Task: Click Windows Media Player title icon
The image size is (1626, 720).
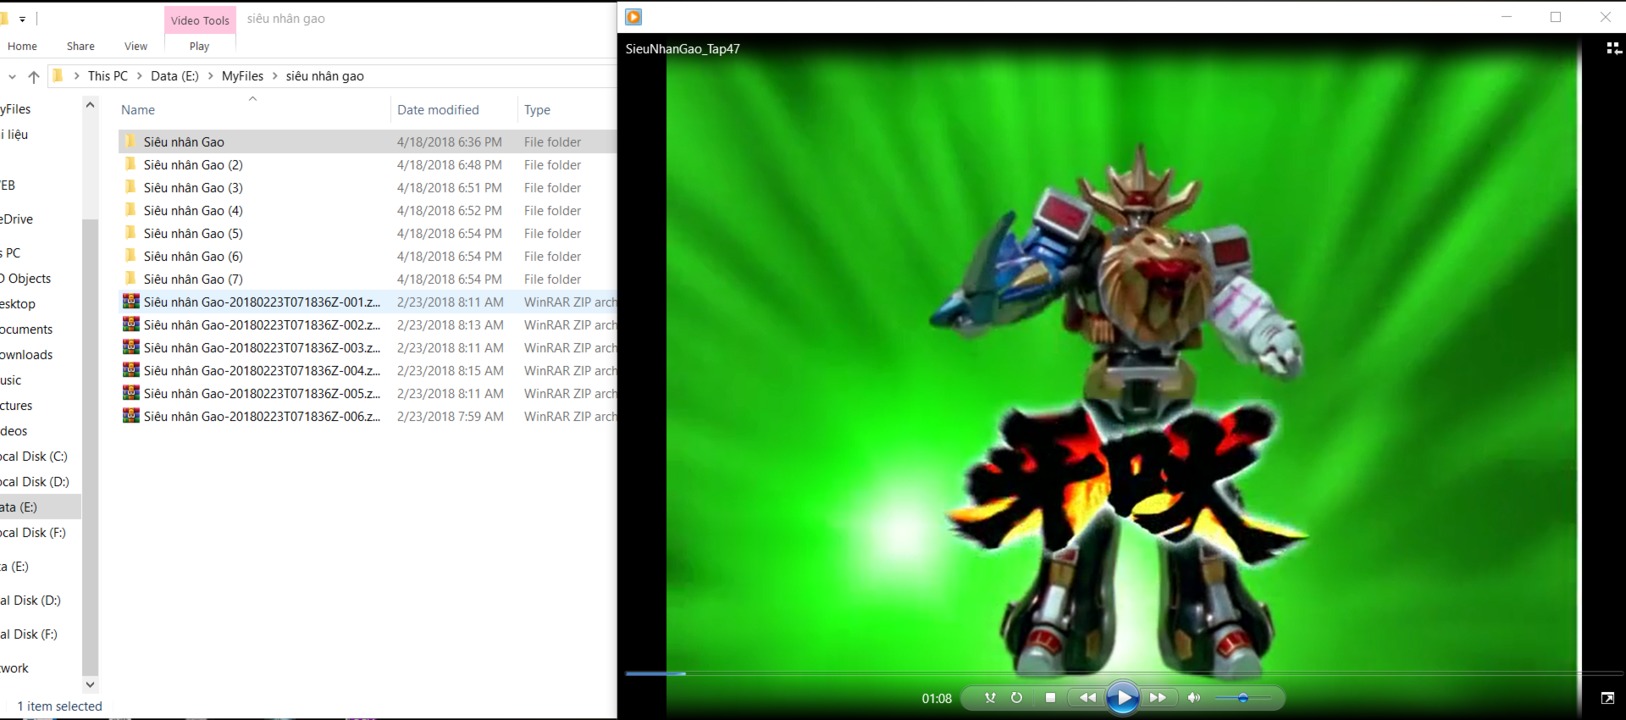Action: (x=634, y=17)
